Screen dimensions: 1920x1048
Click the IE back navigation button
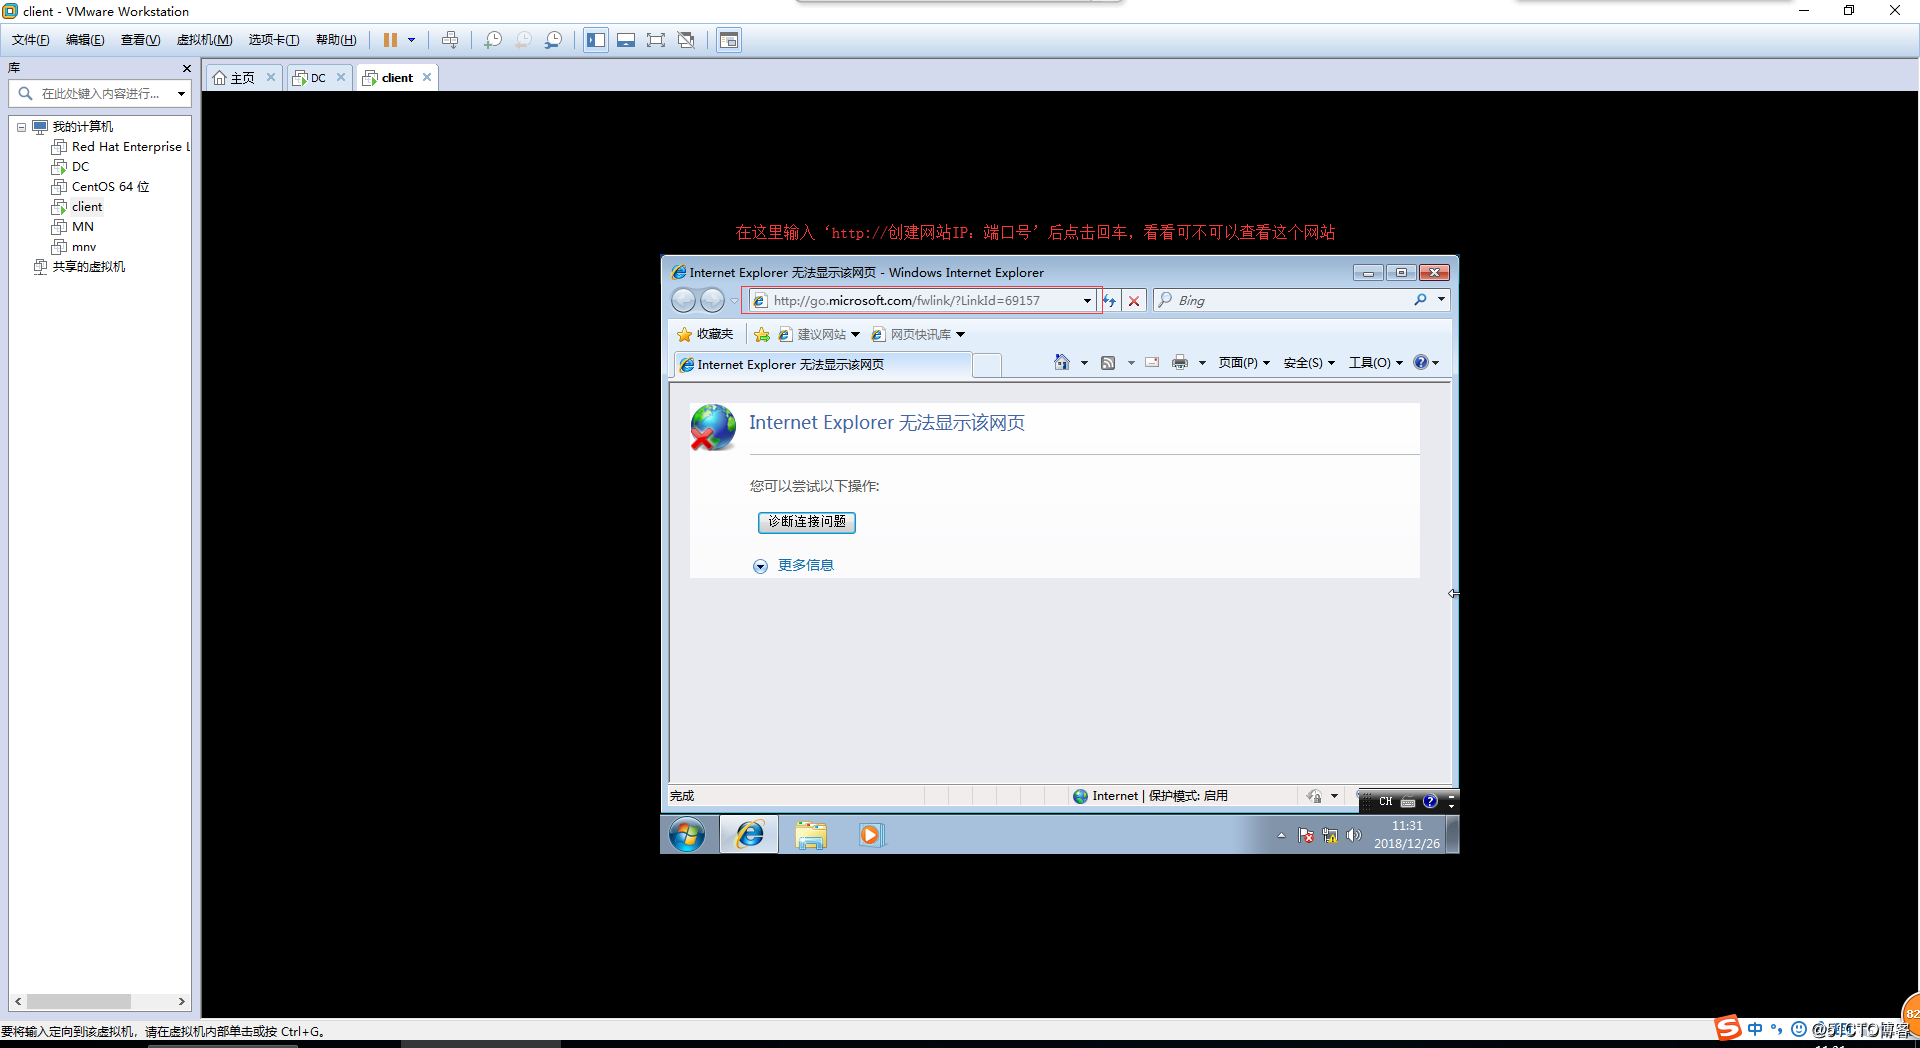click(683, 300)
